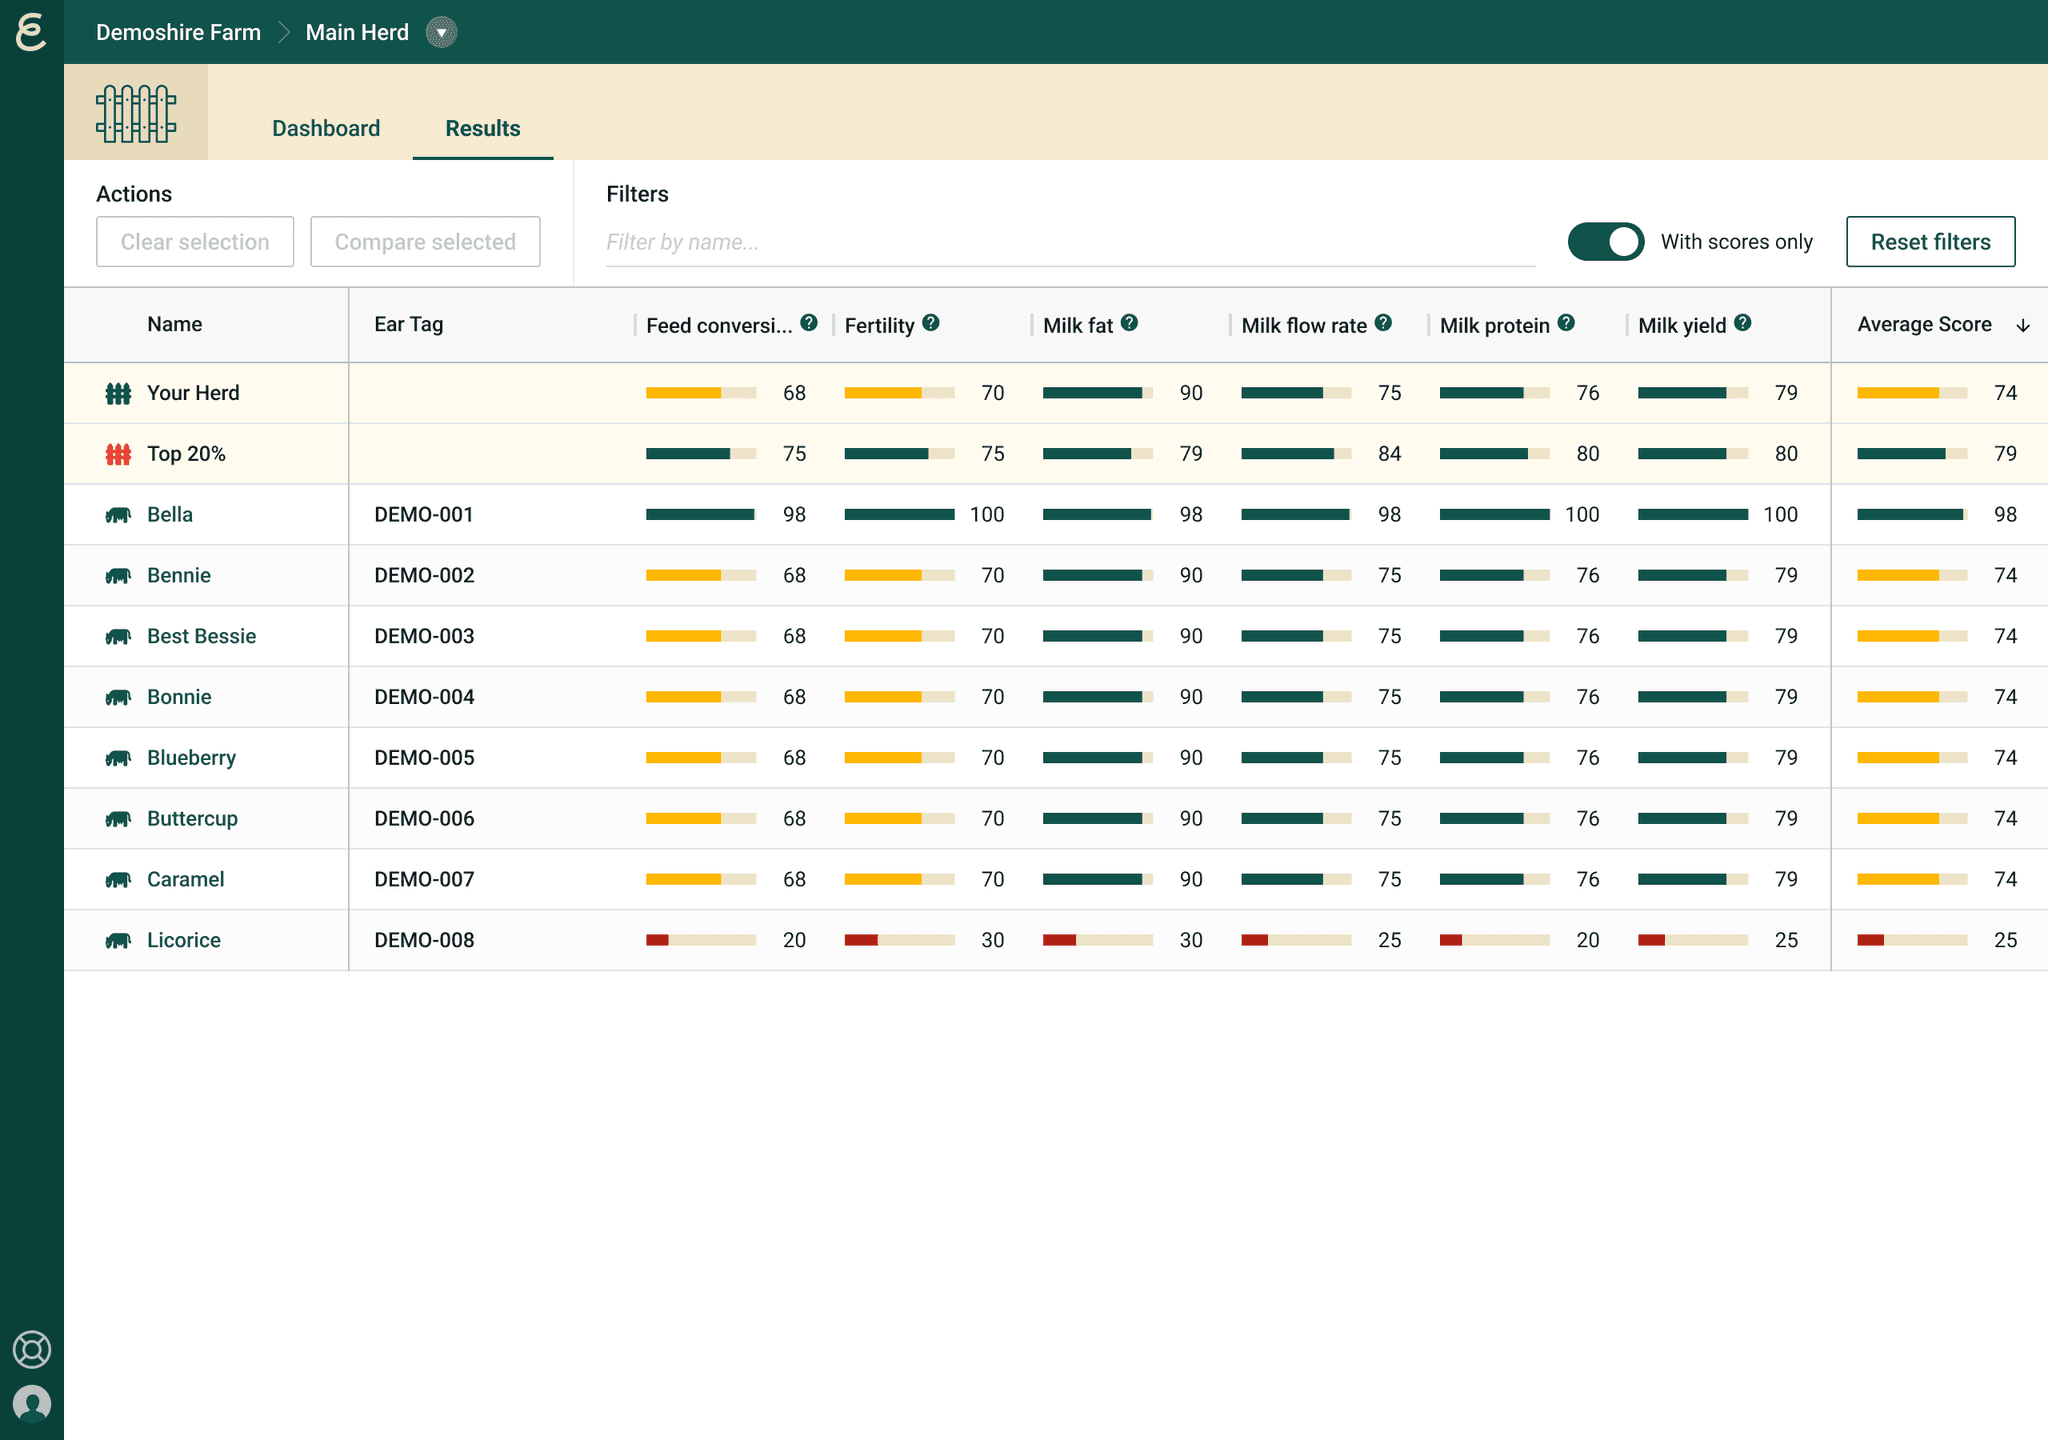Click the Milk flow rate help icon

(x=1383, y=323)
